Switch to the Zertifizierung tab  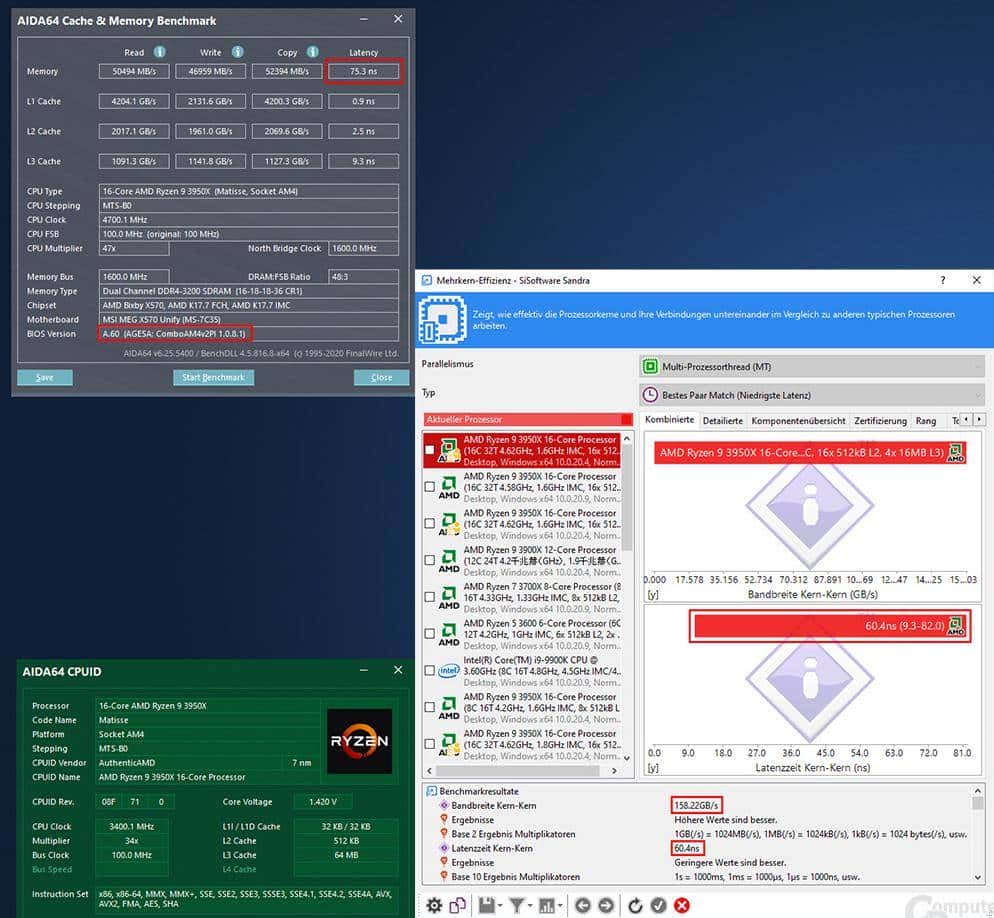coord(880,420)
